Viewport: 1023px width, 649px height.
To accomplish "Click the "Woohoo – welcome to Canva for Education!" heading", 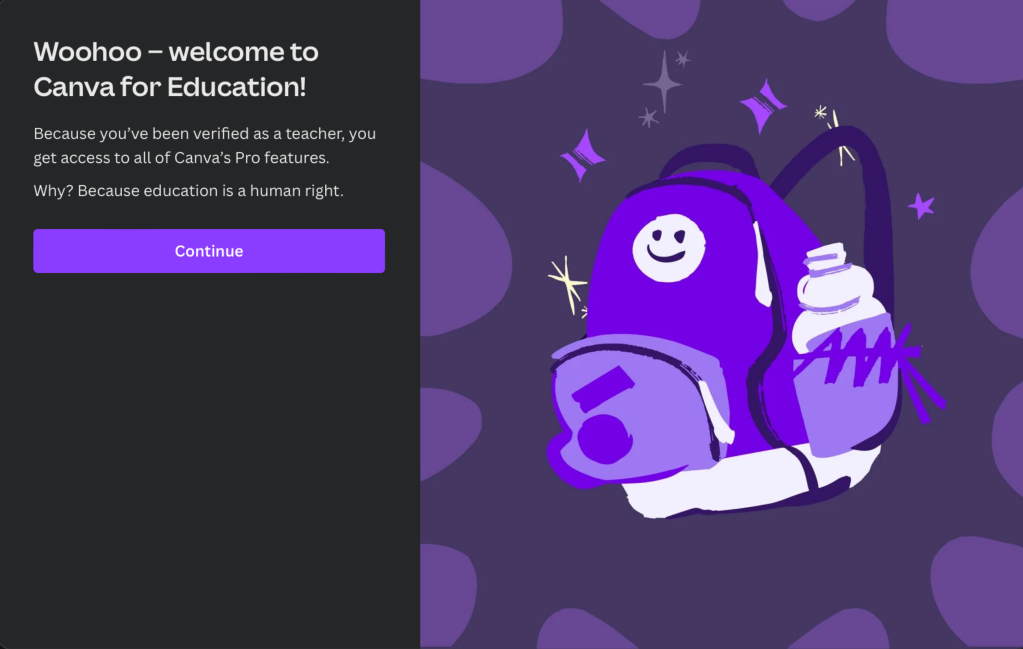I will (176, 69).
